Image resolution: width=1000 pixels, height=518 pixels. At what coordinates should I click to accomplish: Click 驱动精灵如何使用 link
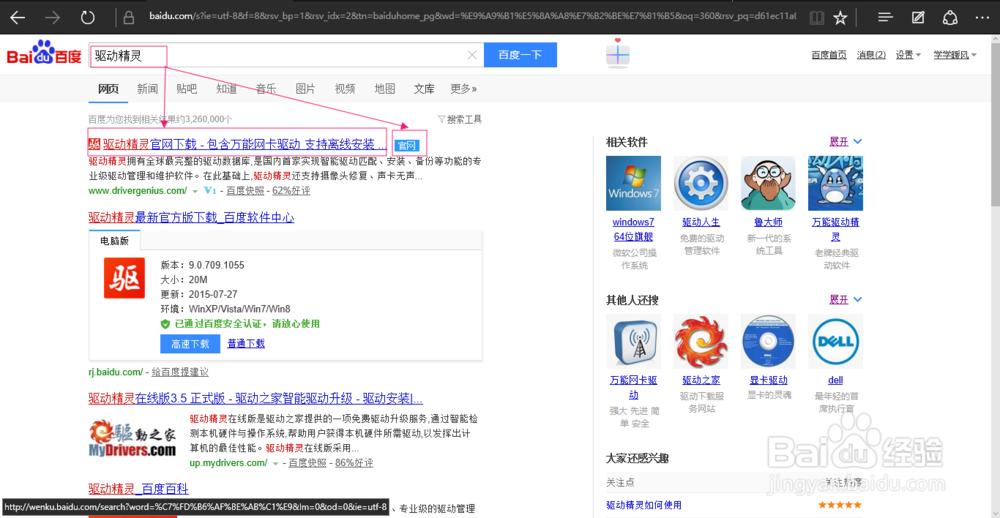point(643,505)
